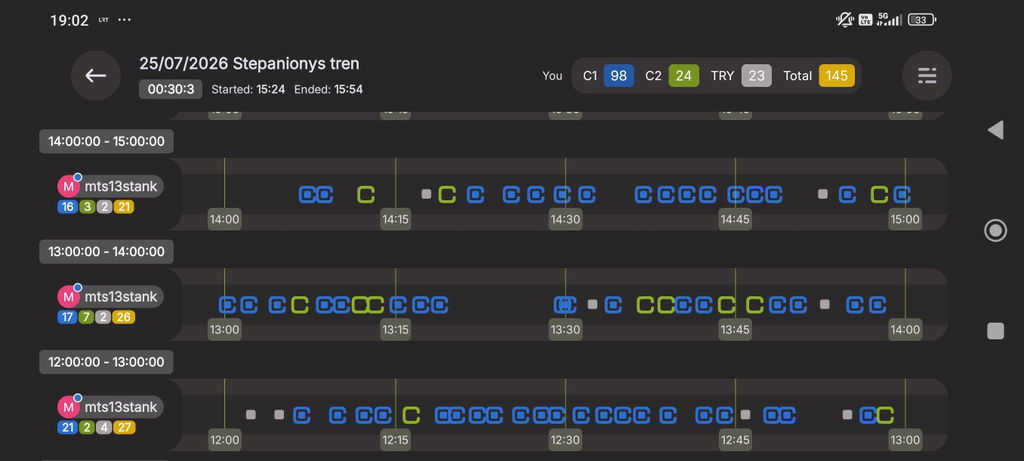Tap the yellow total badge 26
Screen dimensions: 1024x461
(123, 317)
